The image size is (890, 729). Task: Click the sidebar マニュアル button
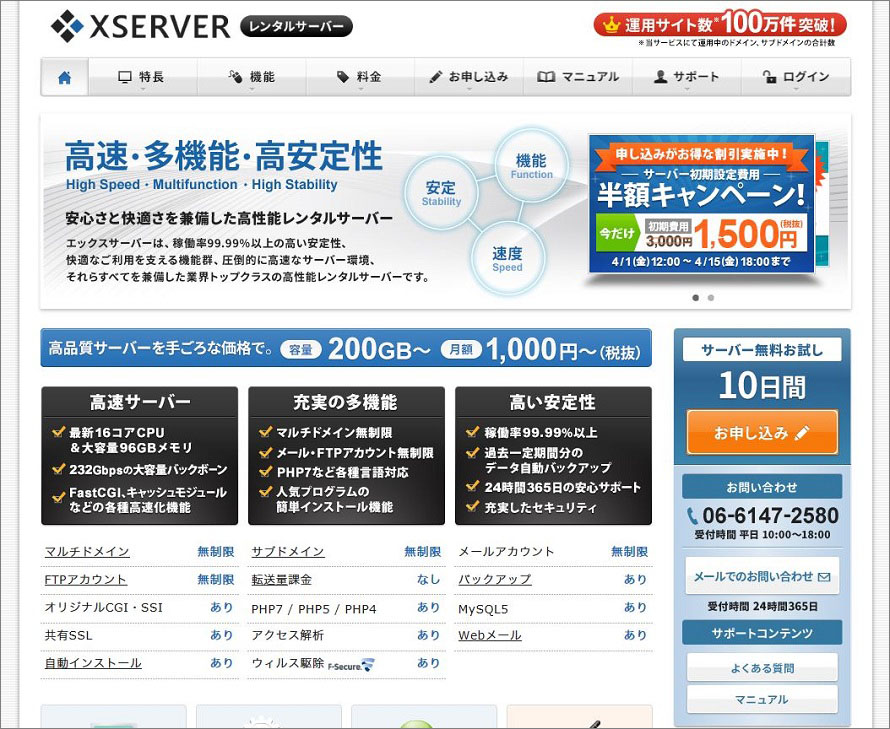pos(762,699)
